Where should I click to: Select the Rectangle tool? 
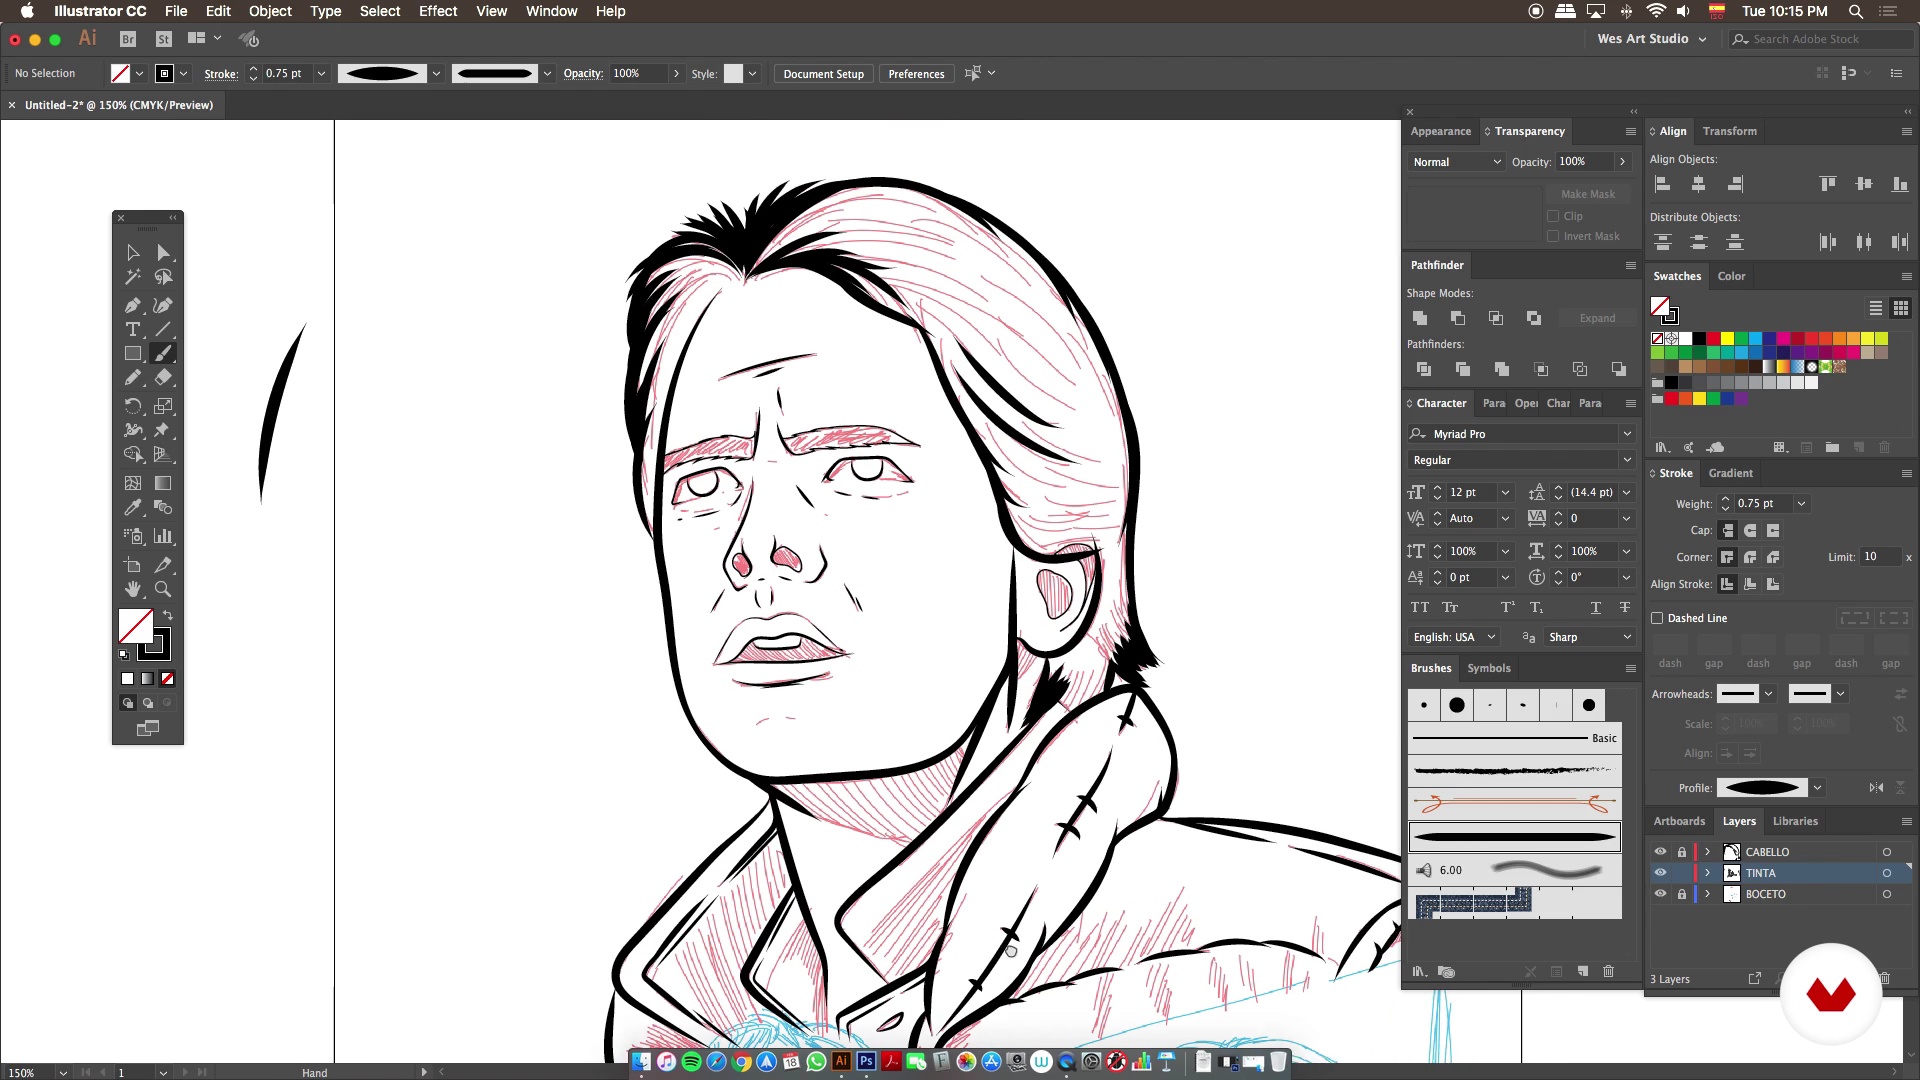(133, 354)
